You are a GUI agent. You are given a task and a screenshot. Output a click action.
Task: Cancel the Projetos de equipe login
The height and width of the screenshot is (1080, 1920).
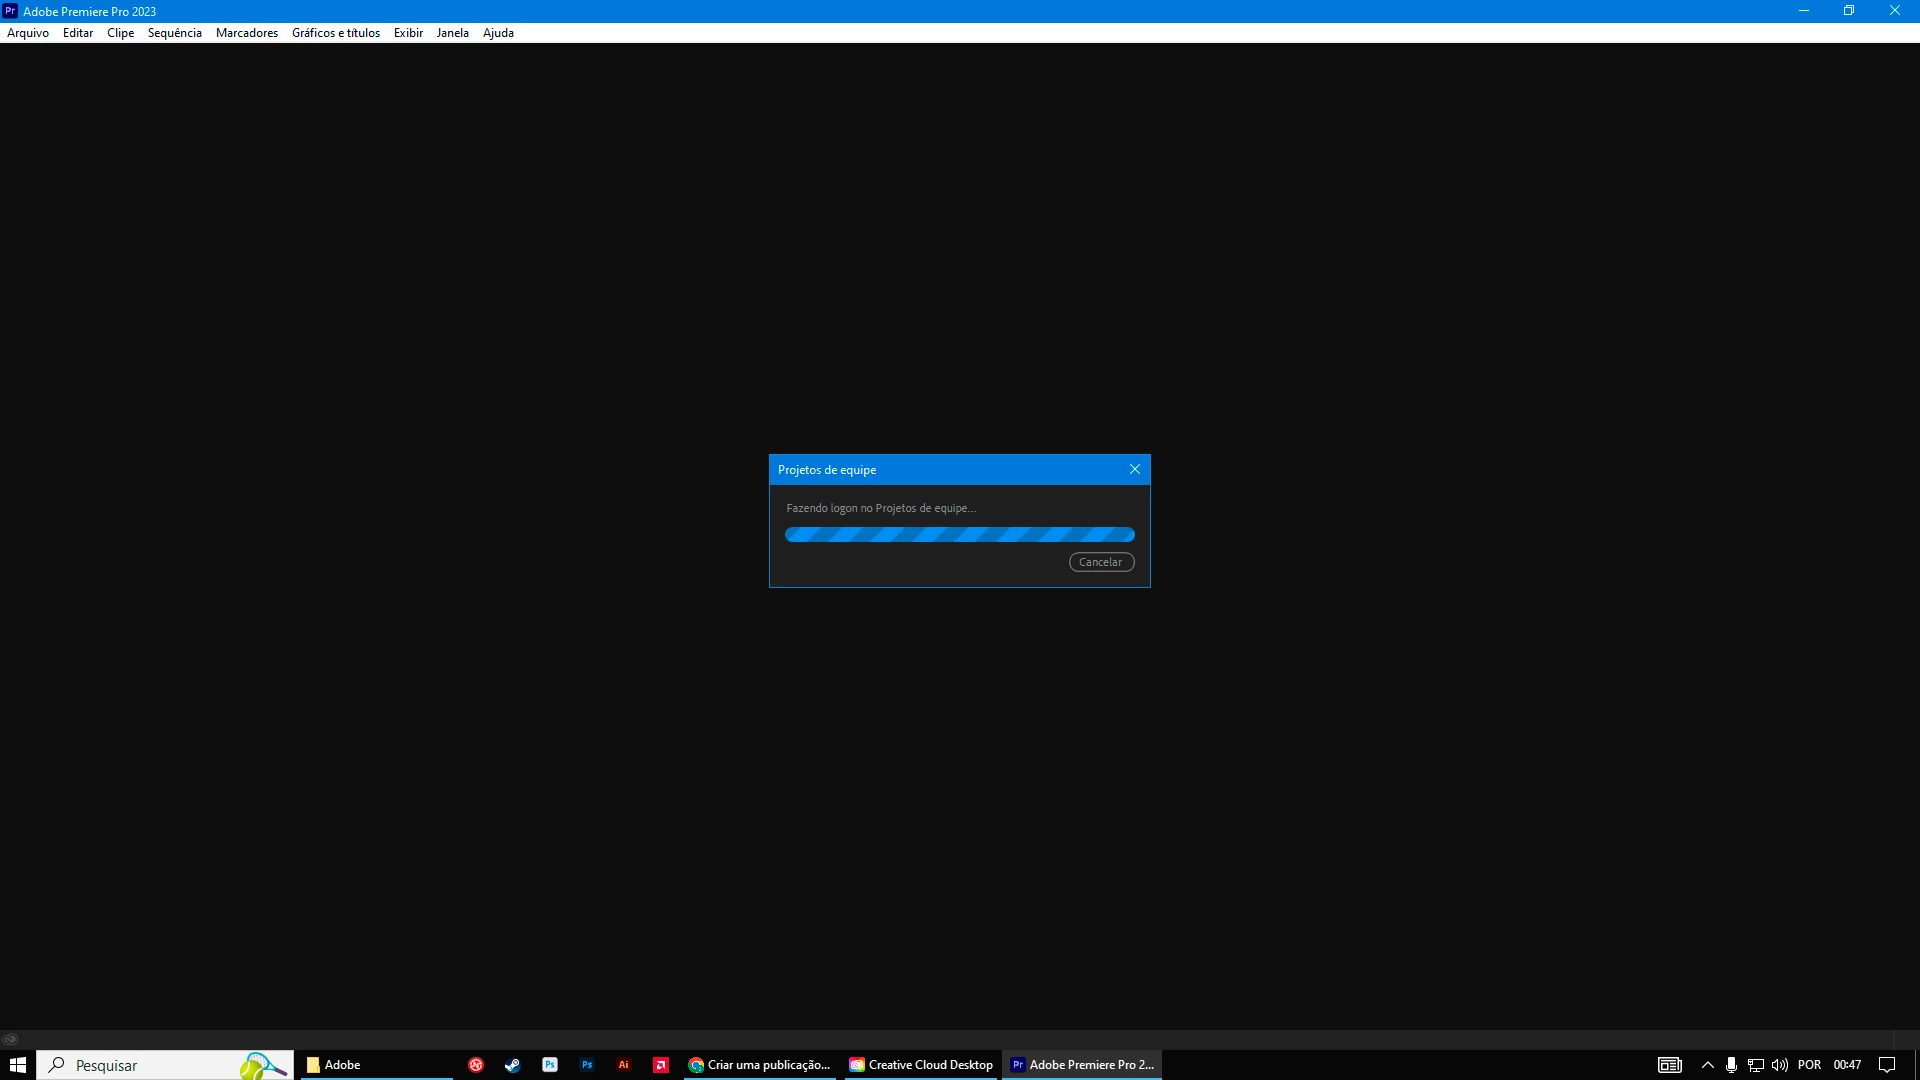coord(1101,562)
